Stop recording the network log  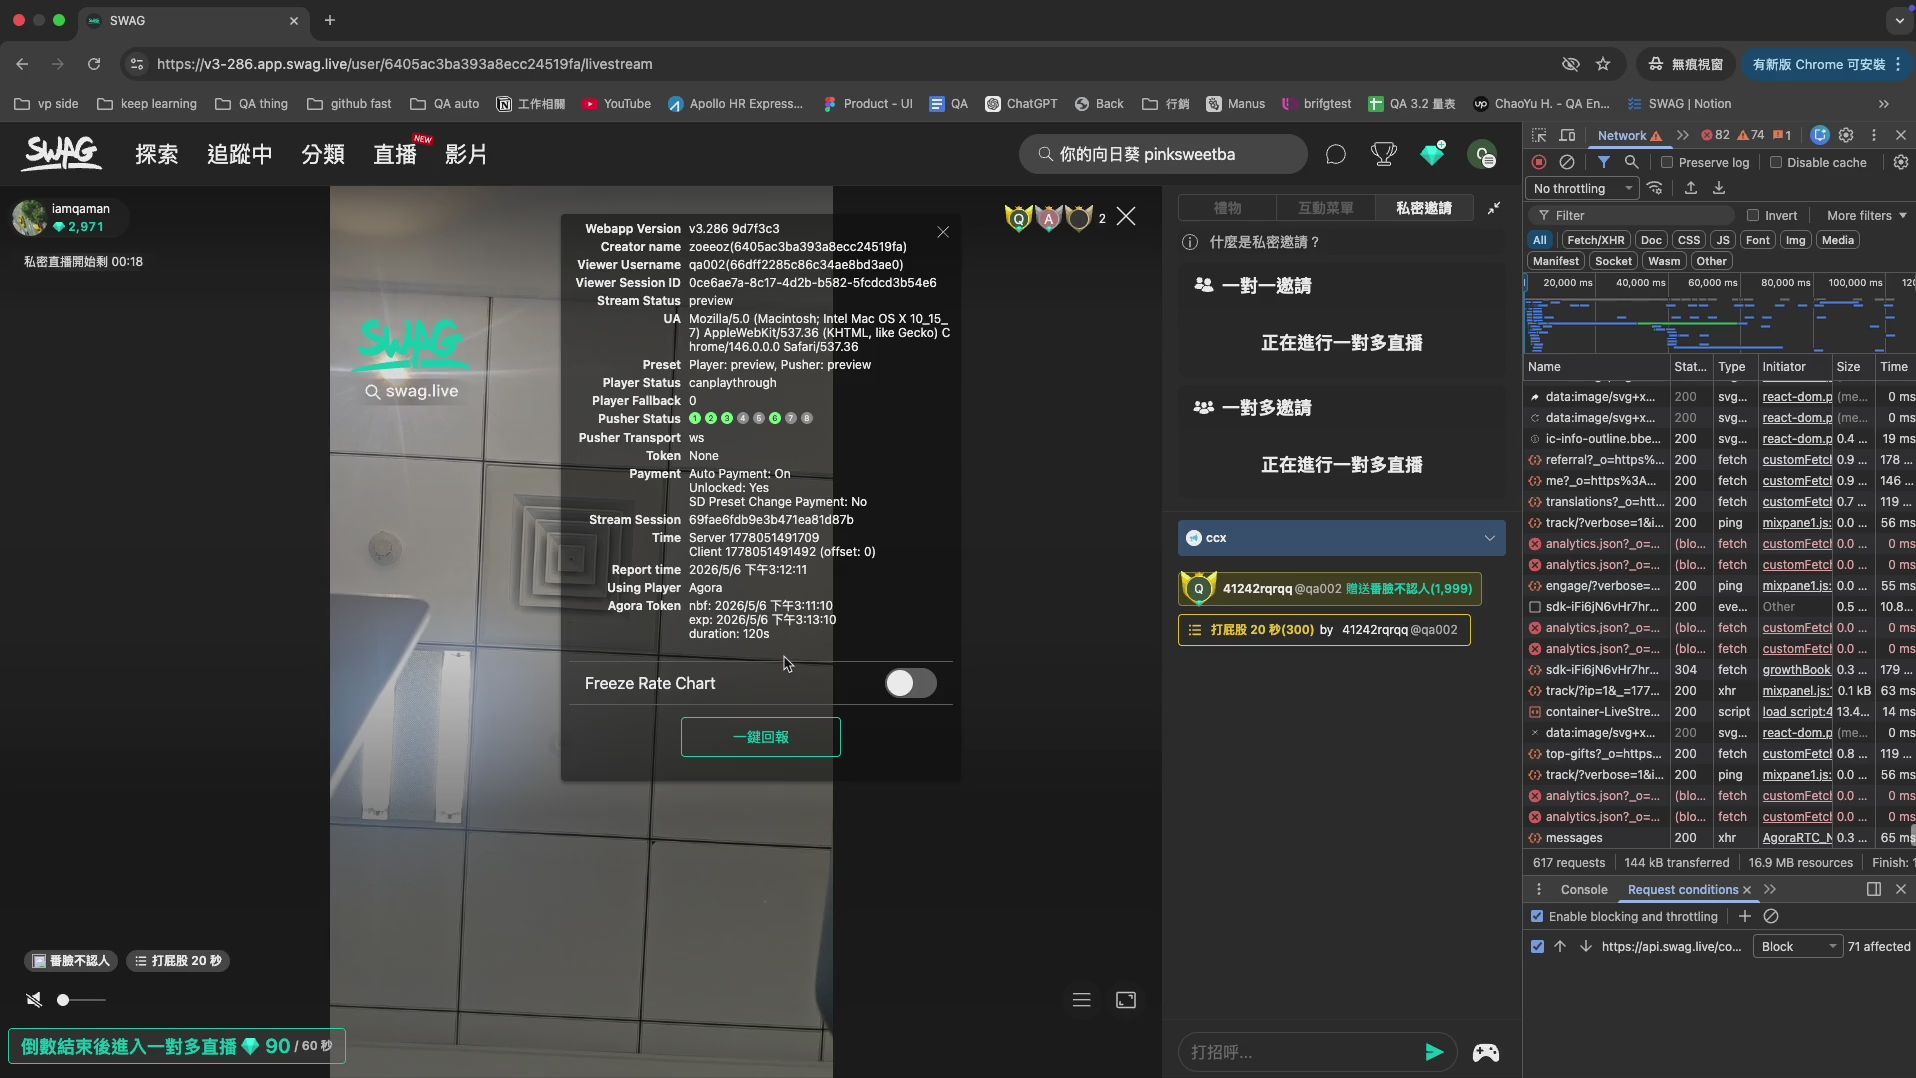click(1539, 162)
